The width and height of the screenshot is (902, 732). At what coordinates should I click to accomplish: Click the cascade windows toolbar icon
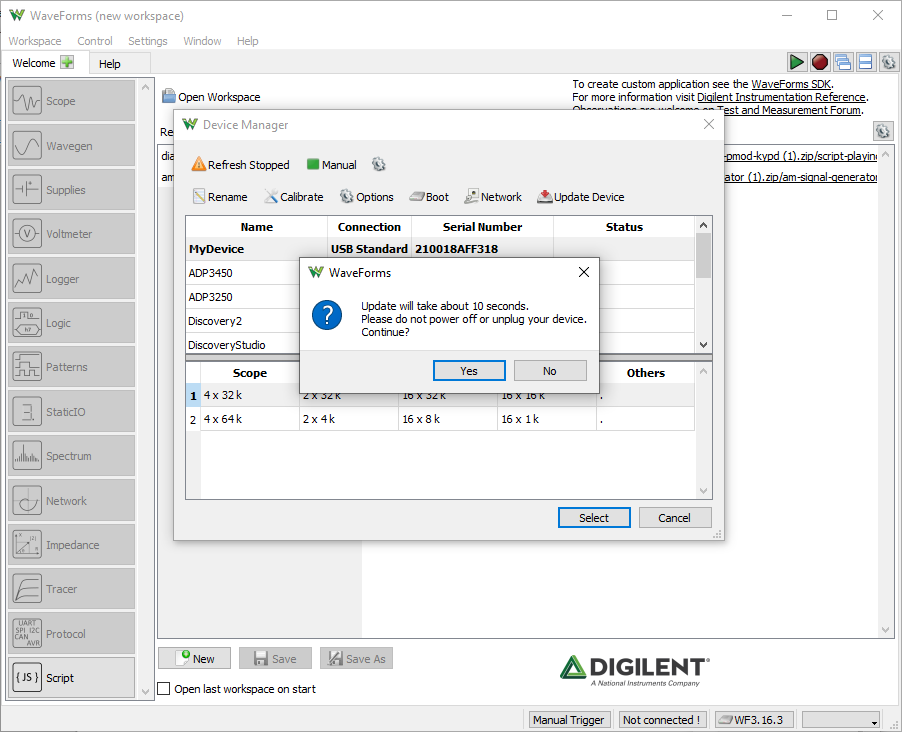[x=843, y=62]
